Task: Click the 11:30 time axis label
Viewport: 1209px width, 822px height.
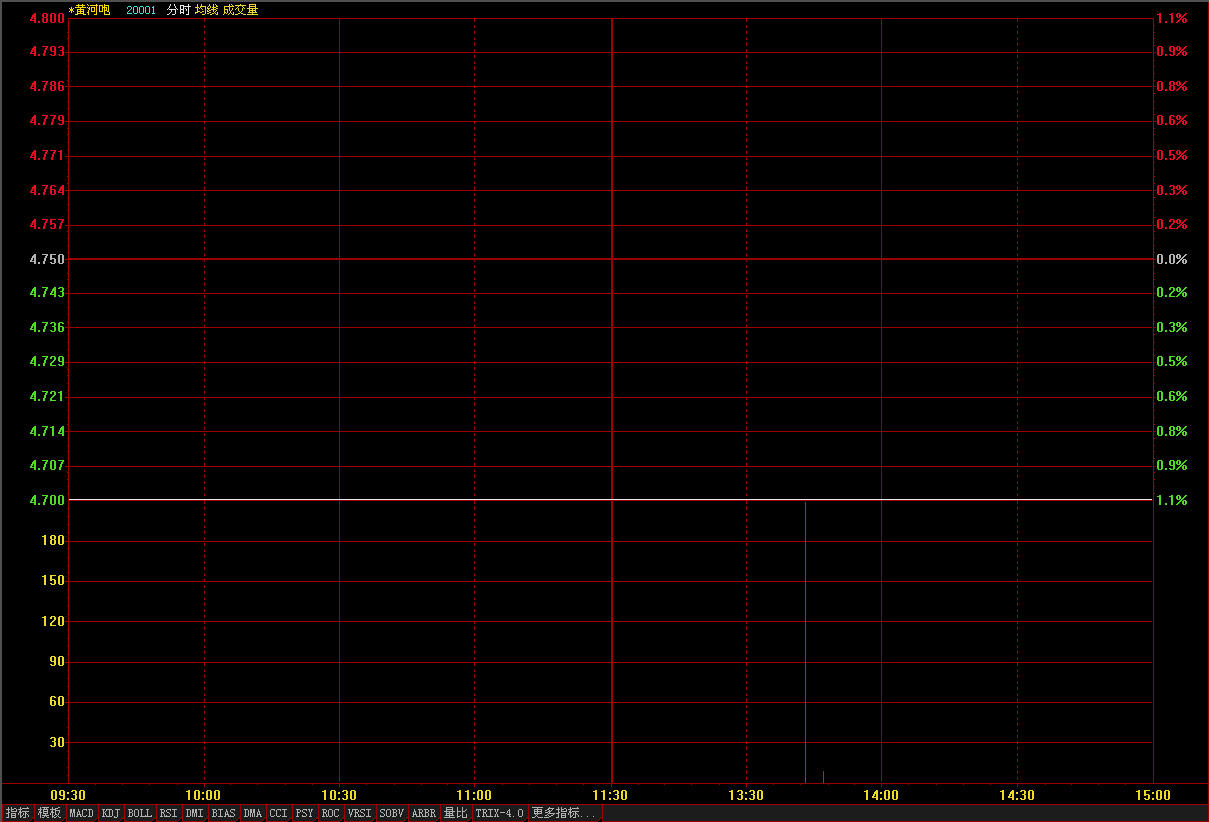Action: point(610,795)
